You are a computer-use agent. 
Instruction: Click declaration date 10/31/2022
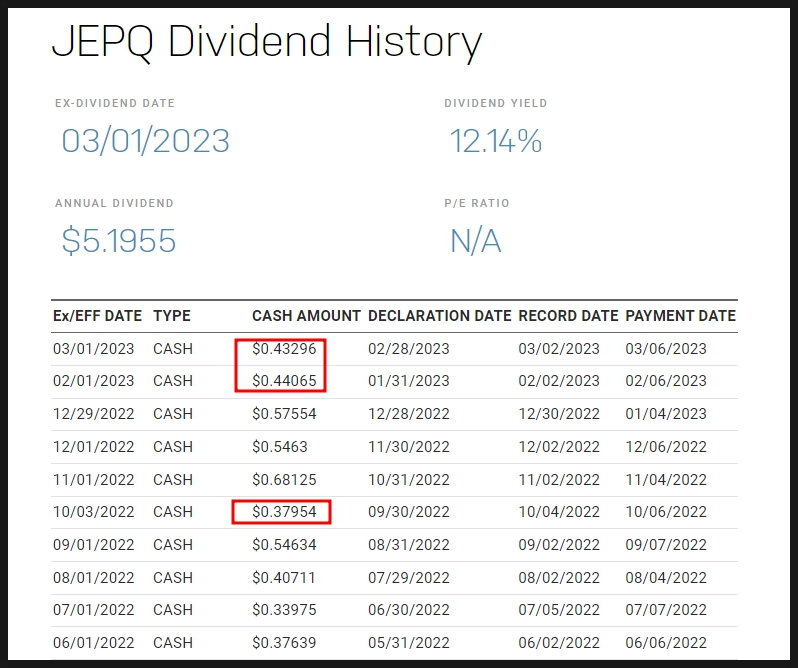[409, 480]
